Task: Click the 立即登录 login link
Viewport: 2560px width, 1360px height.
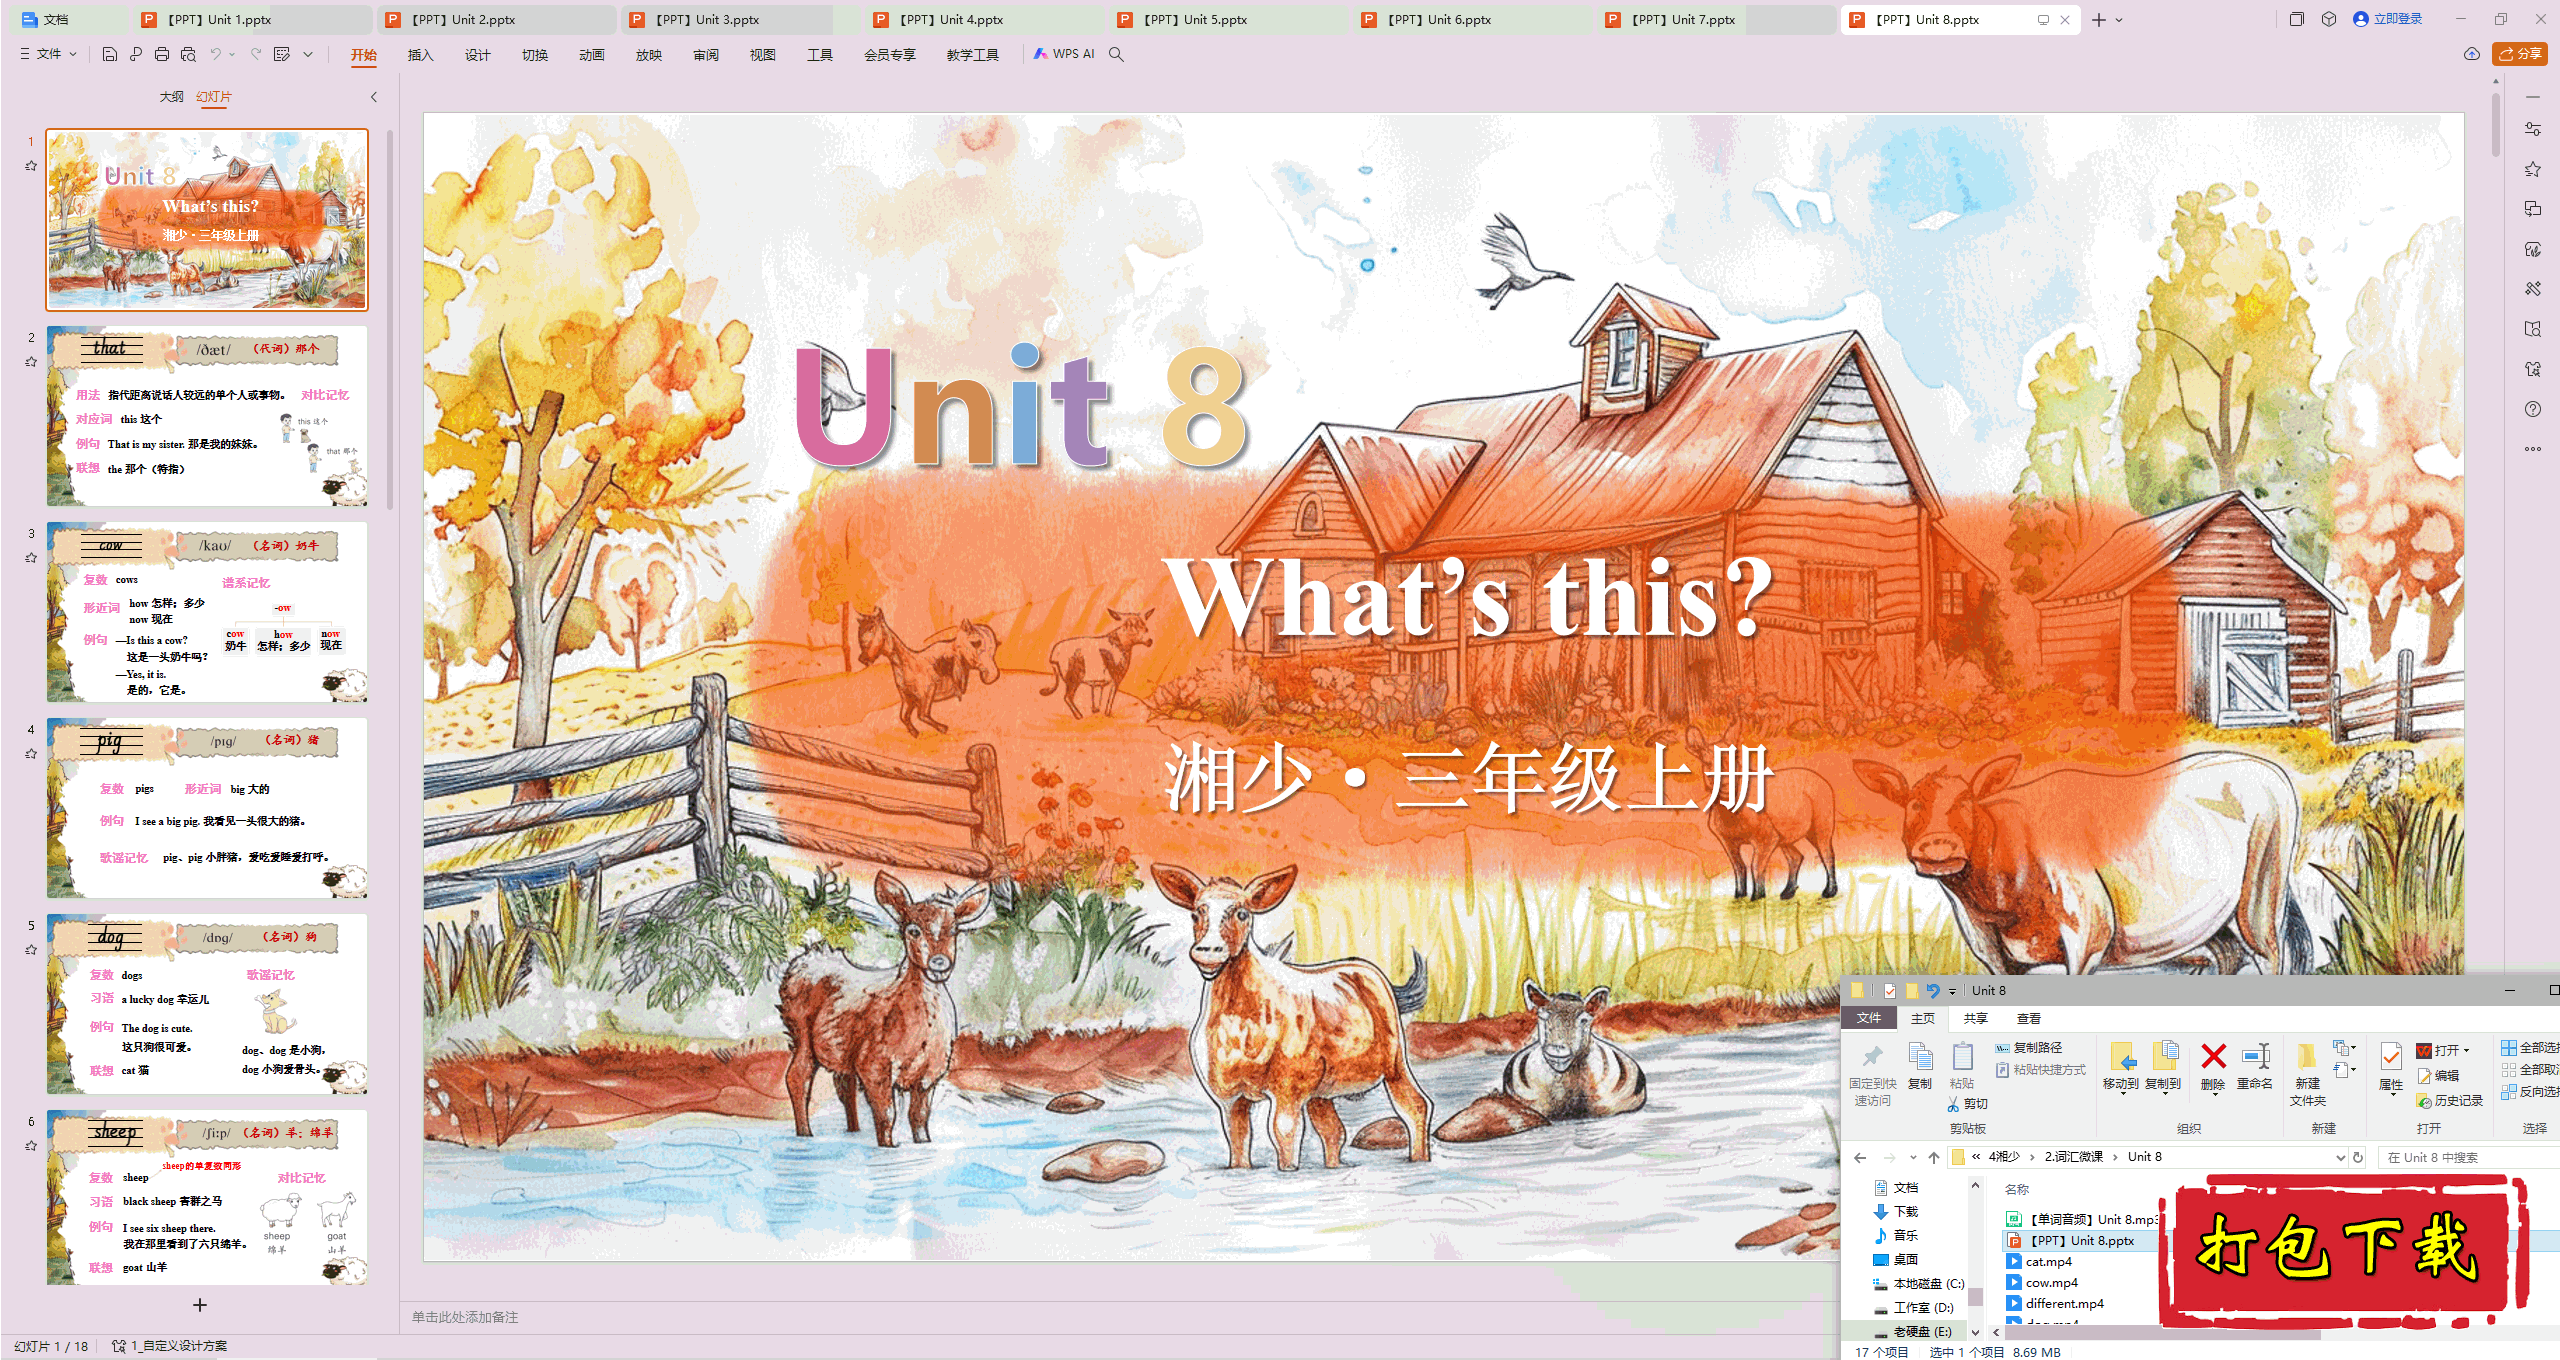Action: (2388, 19)
